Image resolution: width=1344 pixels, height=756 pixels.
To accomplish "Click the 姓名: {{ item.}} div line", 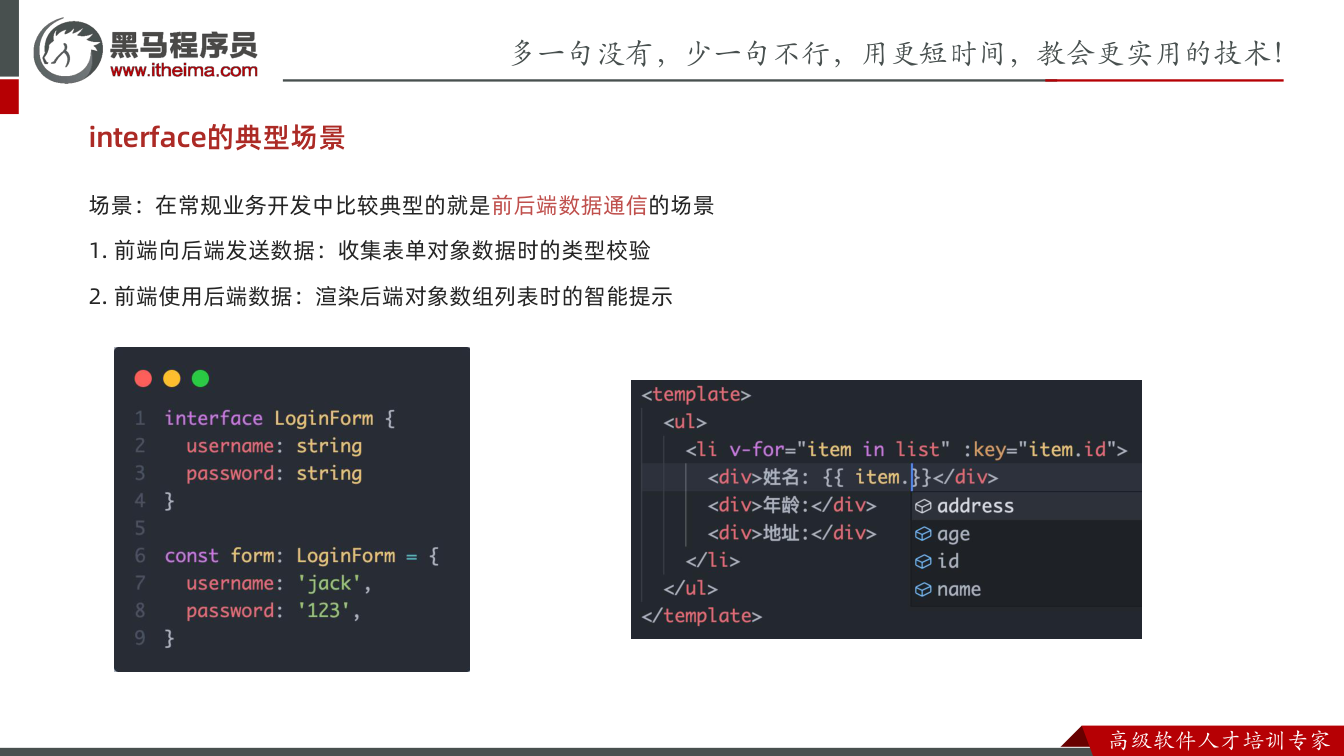I will (x=852, y=477).
